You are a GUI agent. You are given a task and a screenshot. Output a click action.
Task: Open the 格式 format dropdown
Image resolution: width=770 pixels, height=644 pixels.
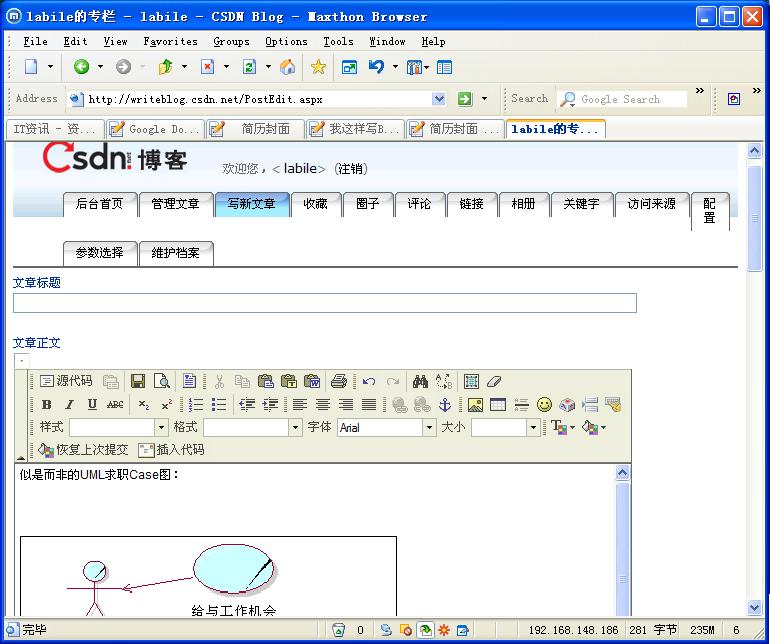coord(295,428)
